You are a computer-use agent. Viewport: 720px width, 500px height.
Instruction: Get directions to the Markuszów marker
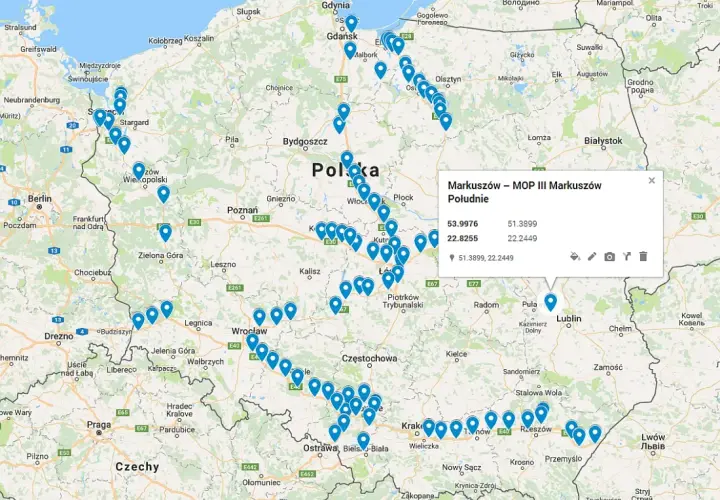626,256
